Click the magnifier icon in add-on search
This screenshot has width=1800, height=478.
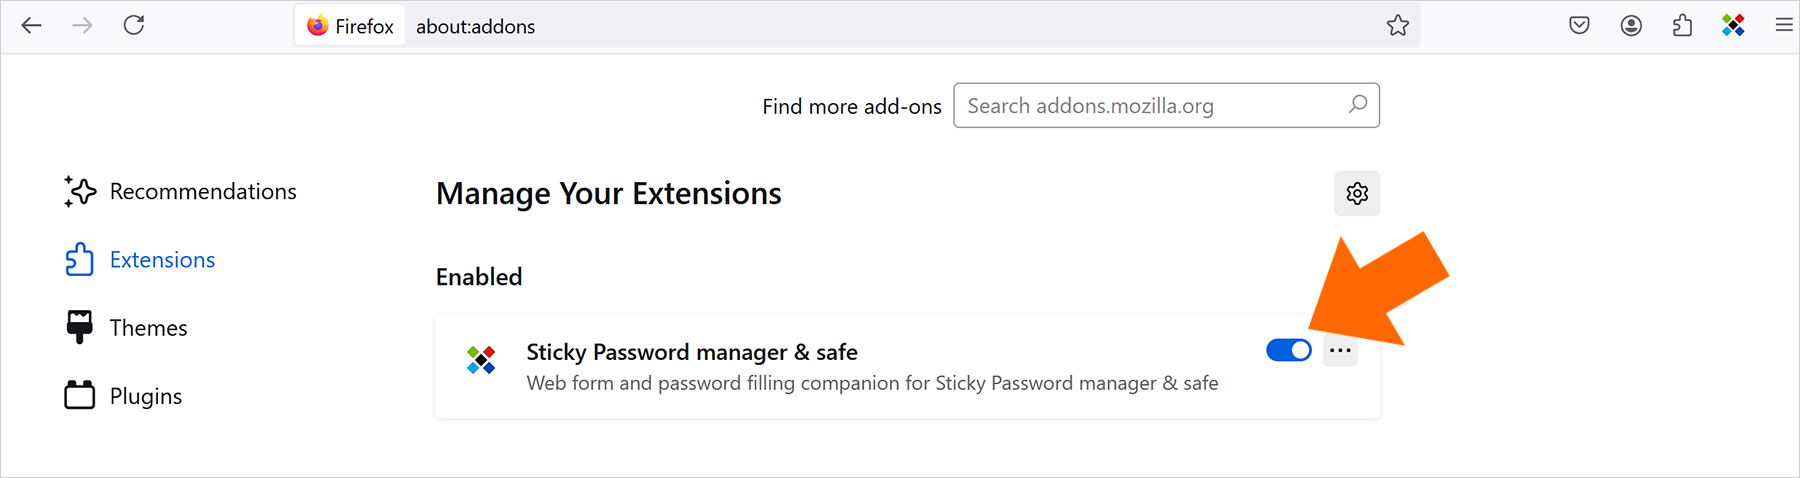(x=1357, y=104)
